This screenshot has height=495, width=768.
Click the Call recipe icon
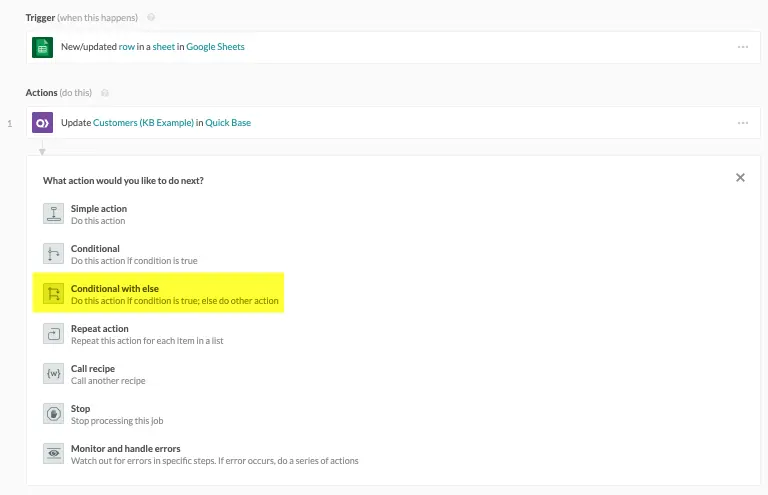(53, 374)
